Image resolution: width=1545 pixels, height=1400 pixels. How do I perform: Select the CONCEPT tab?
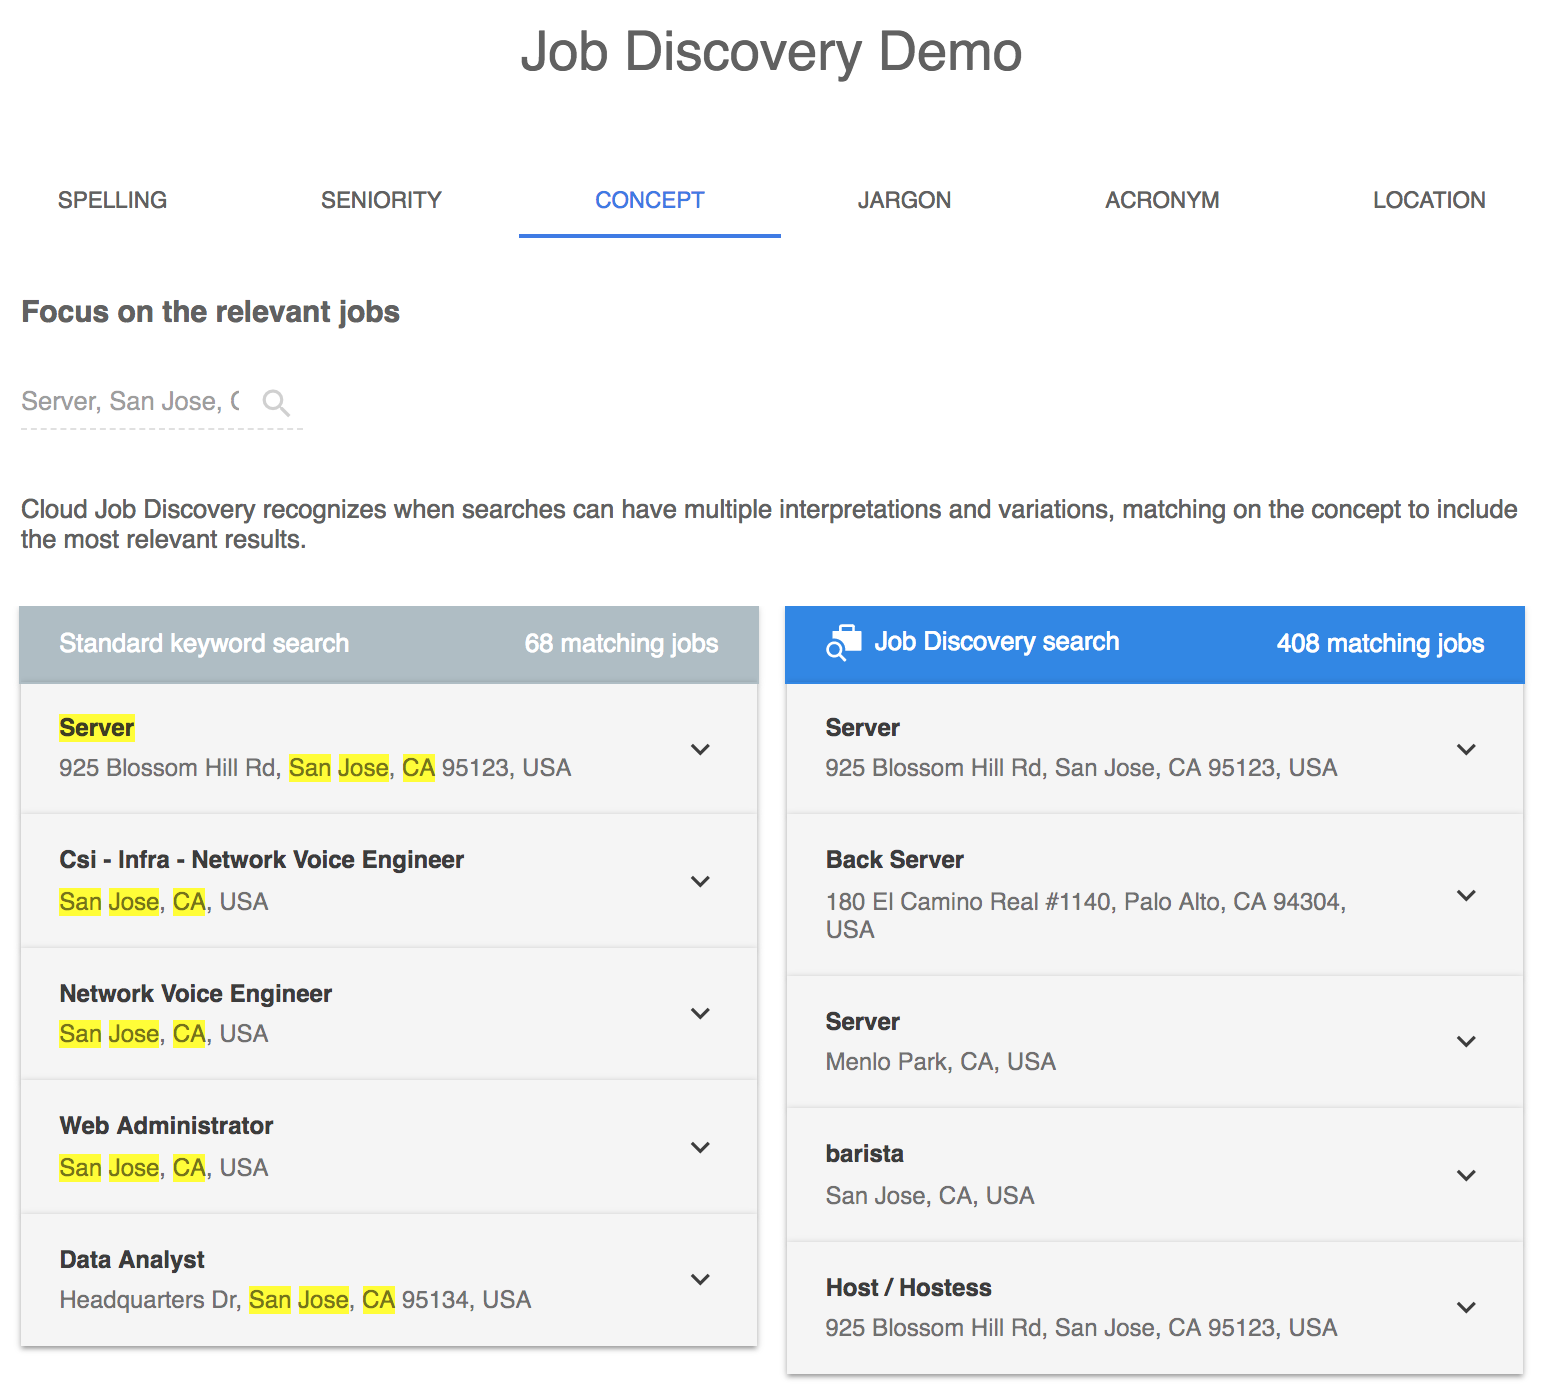pyautogui.click(x=650, y=200)
